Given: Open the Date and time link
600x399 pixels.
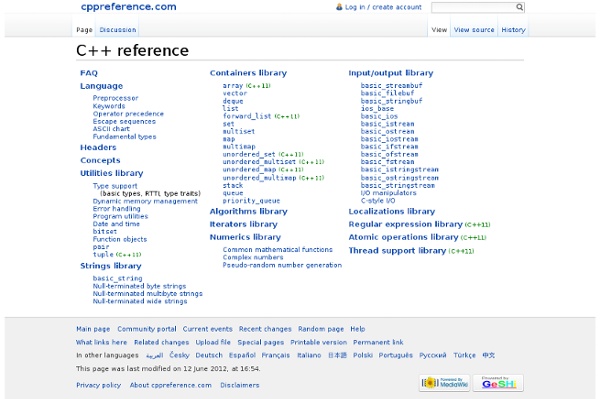Looking at the screenshot, I should (x=116, y=224).
